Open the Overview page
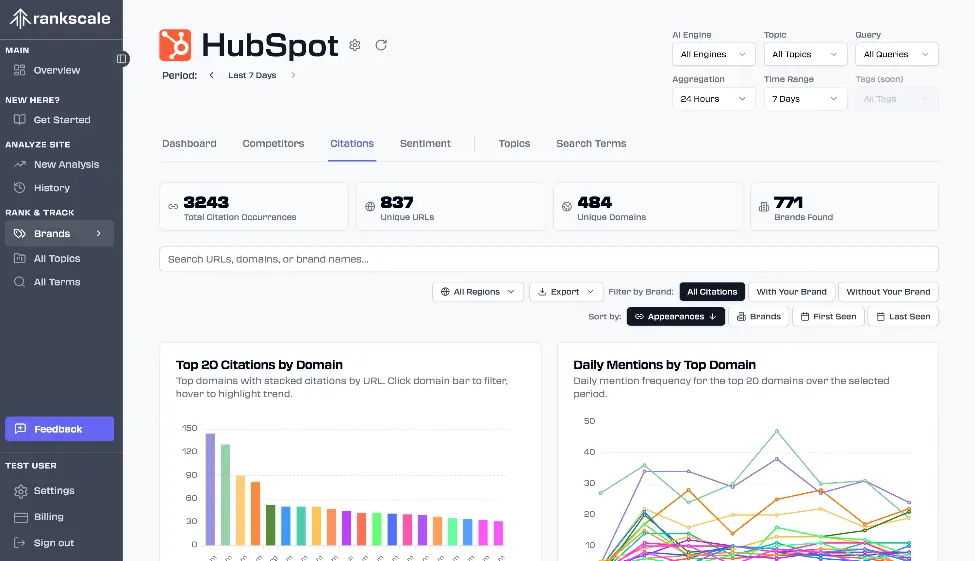Image resolution: width=975 pixels, height=561 pixels. pyautogui.click(x=59, y=70)
